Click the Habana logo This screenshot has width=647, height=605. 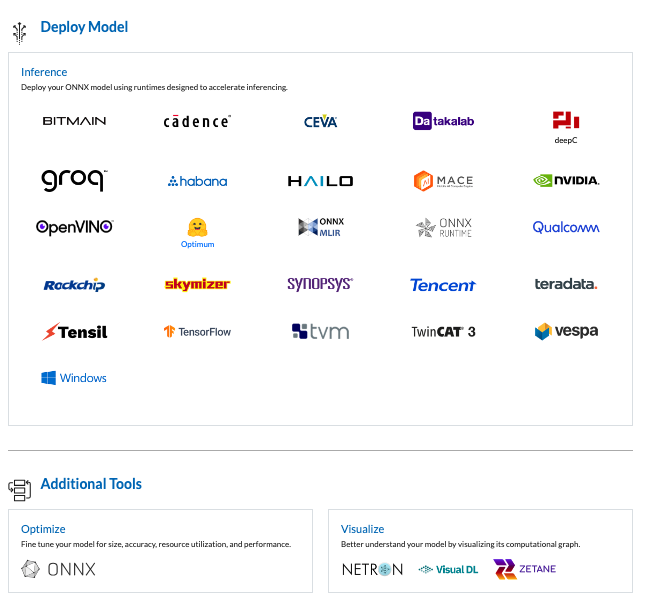pyautogui.click(x=197, y=181)
